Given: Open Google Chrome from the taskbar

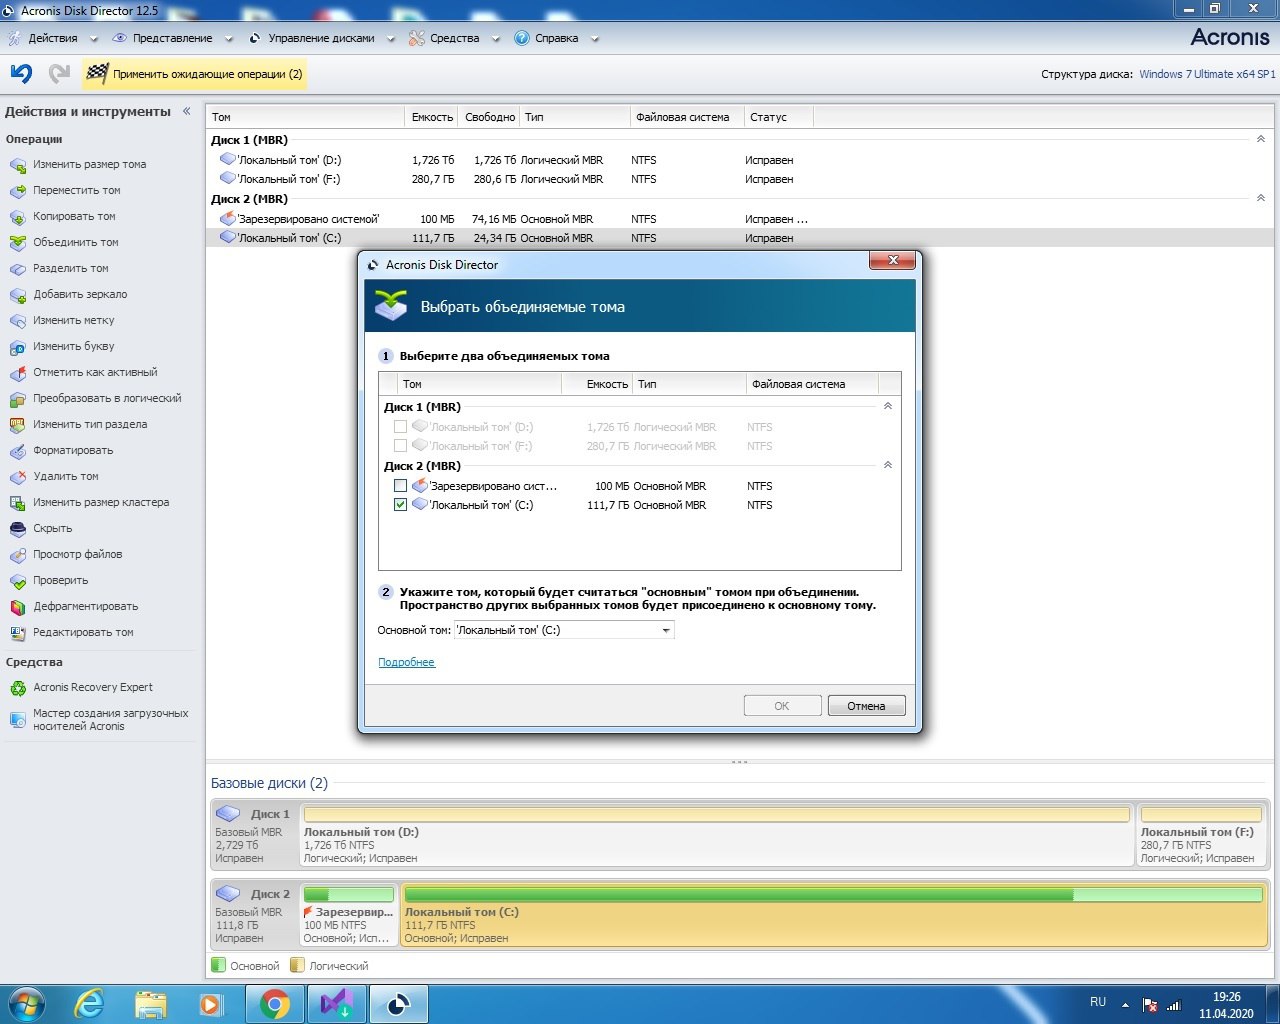Looking at the screenshot, I should click(x=275, y=1004).
